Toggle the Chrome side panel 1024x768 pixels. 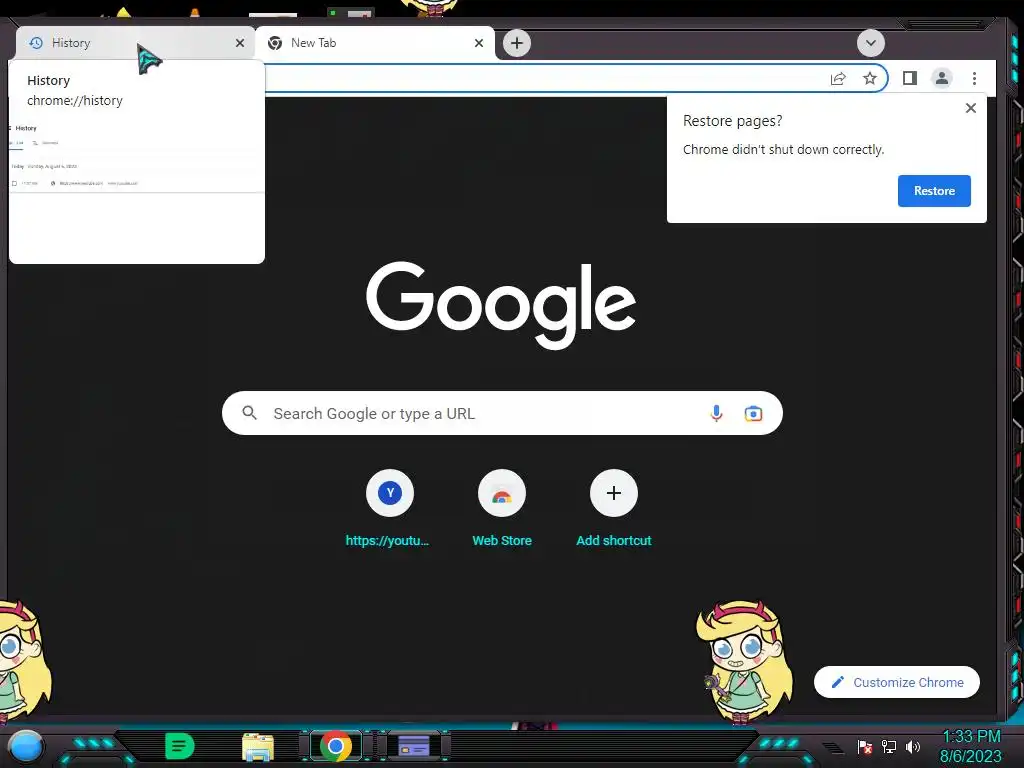click(x=909, y=78)
